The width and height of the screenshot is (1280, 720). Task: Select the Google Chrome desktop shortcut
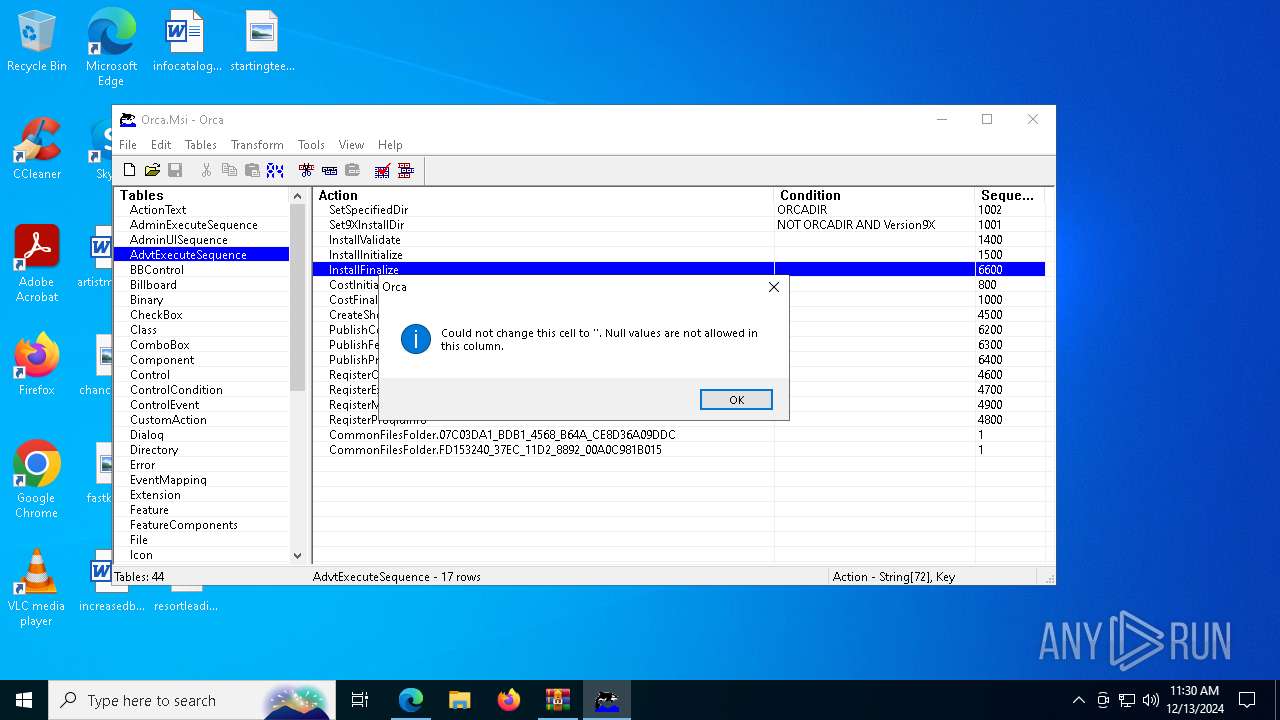[x=37, y=479]
